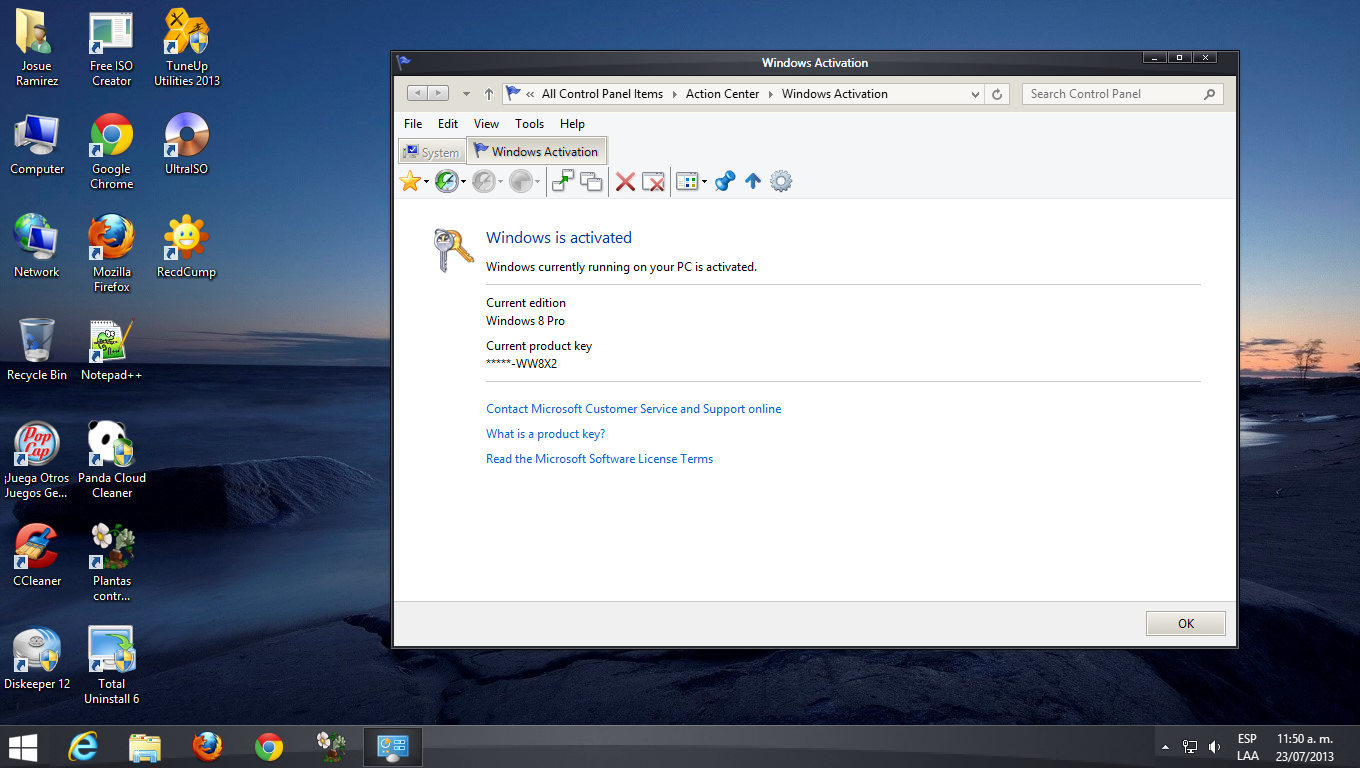Select the Computer desktop icon
The width and height of the screenshot is (1360, 768).
[x=37, y=145]
